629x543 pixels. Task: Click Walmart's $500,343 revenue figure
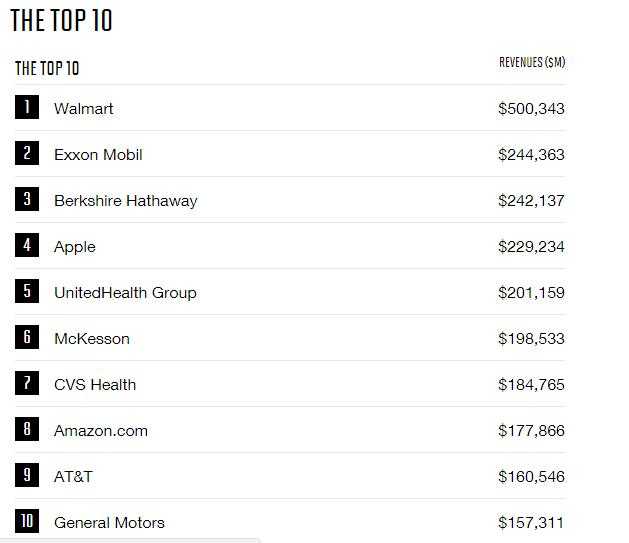531,108
